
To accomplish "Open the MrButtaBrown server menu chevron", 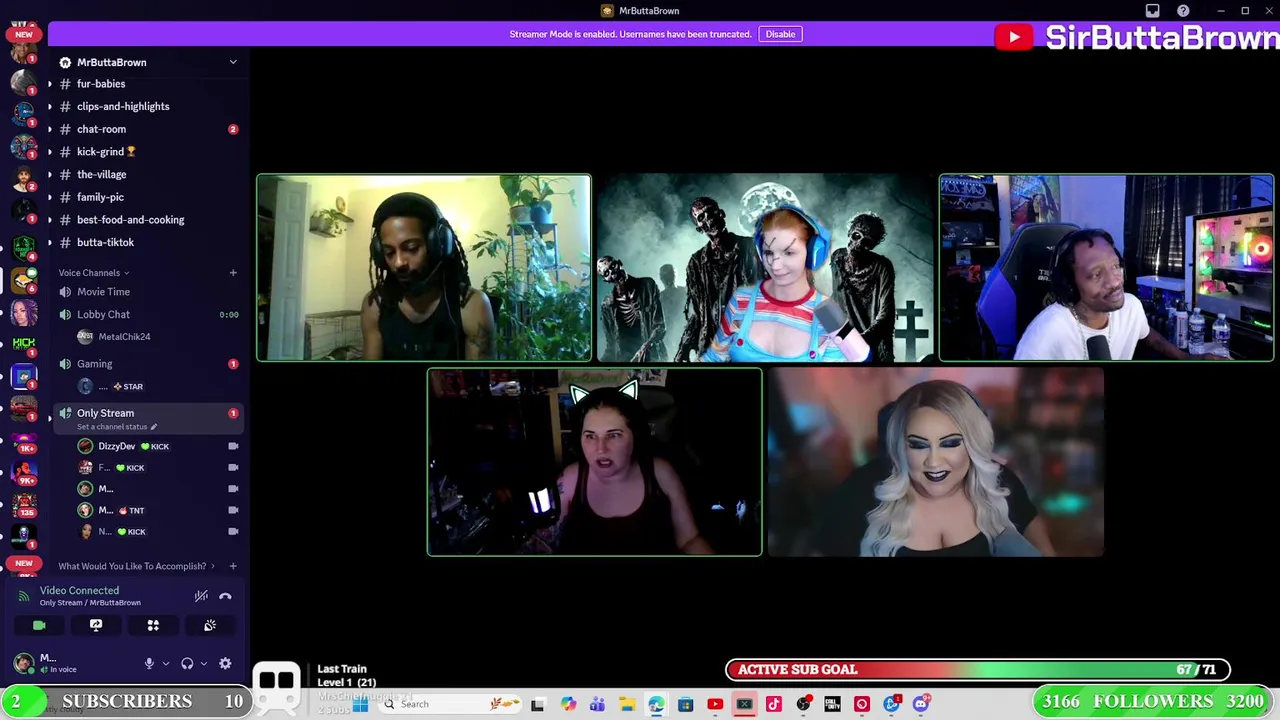I will (x=233, y=62).
